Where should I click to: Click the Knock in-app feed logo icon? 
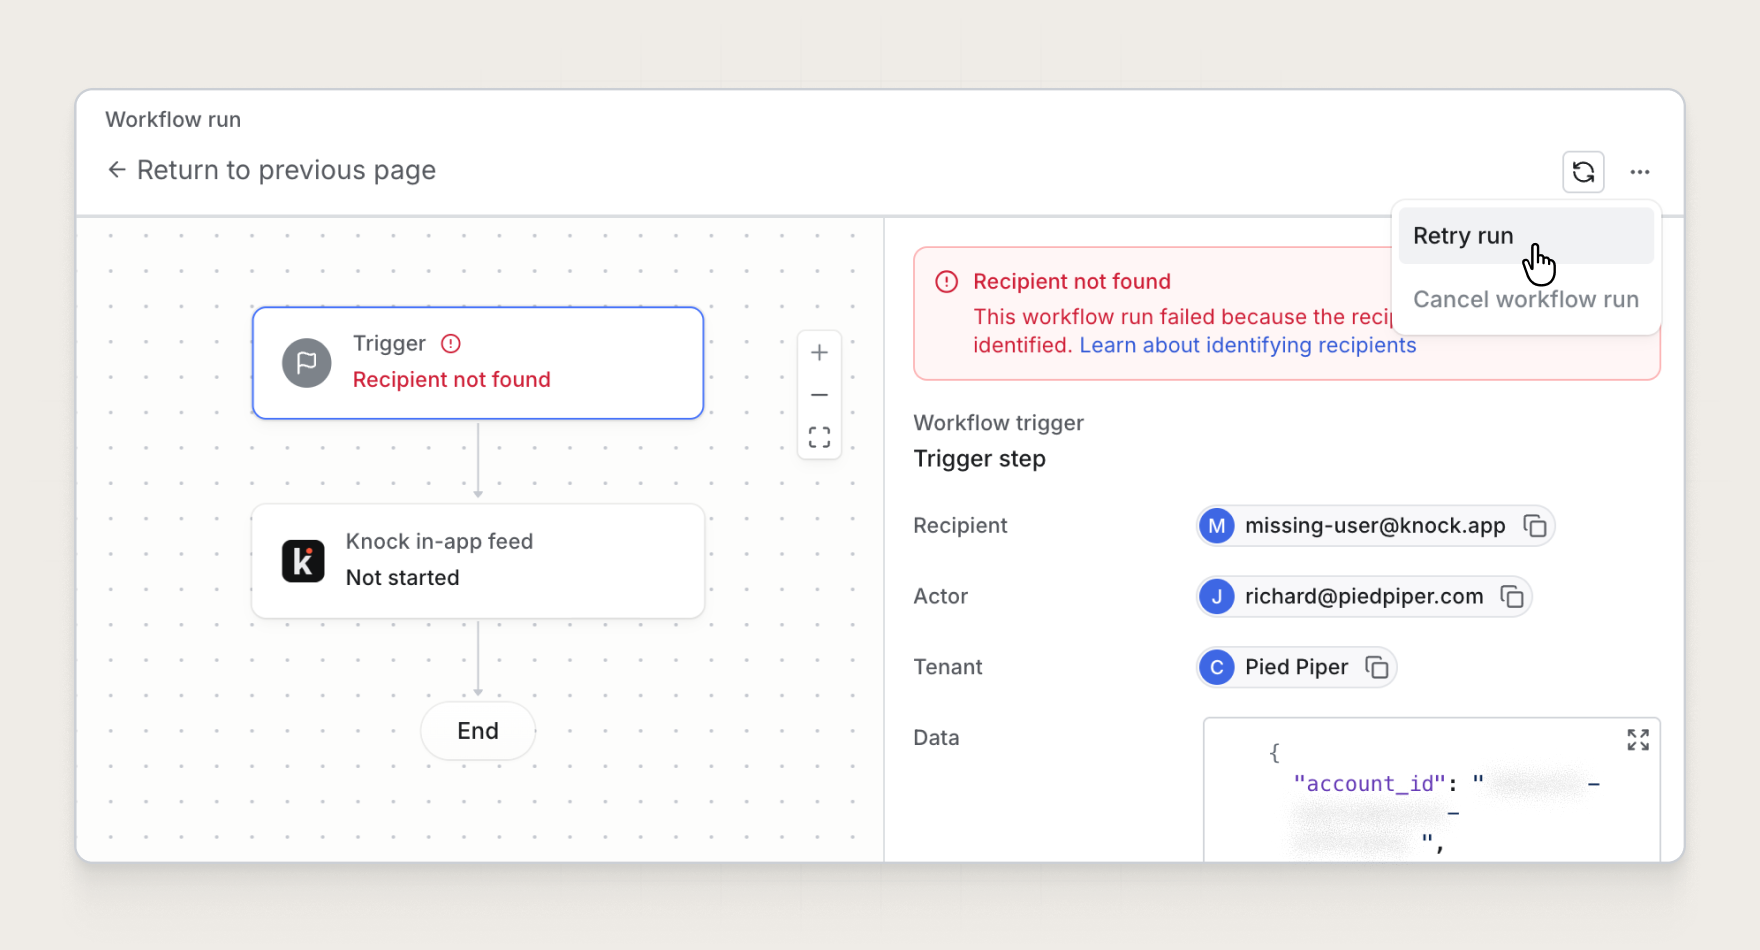303,561
